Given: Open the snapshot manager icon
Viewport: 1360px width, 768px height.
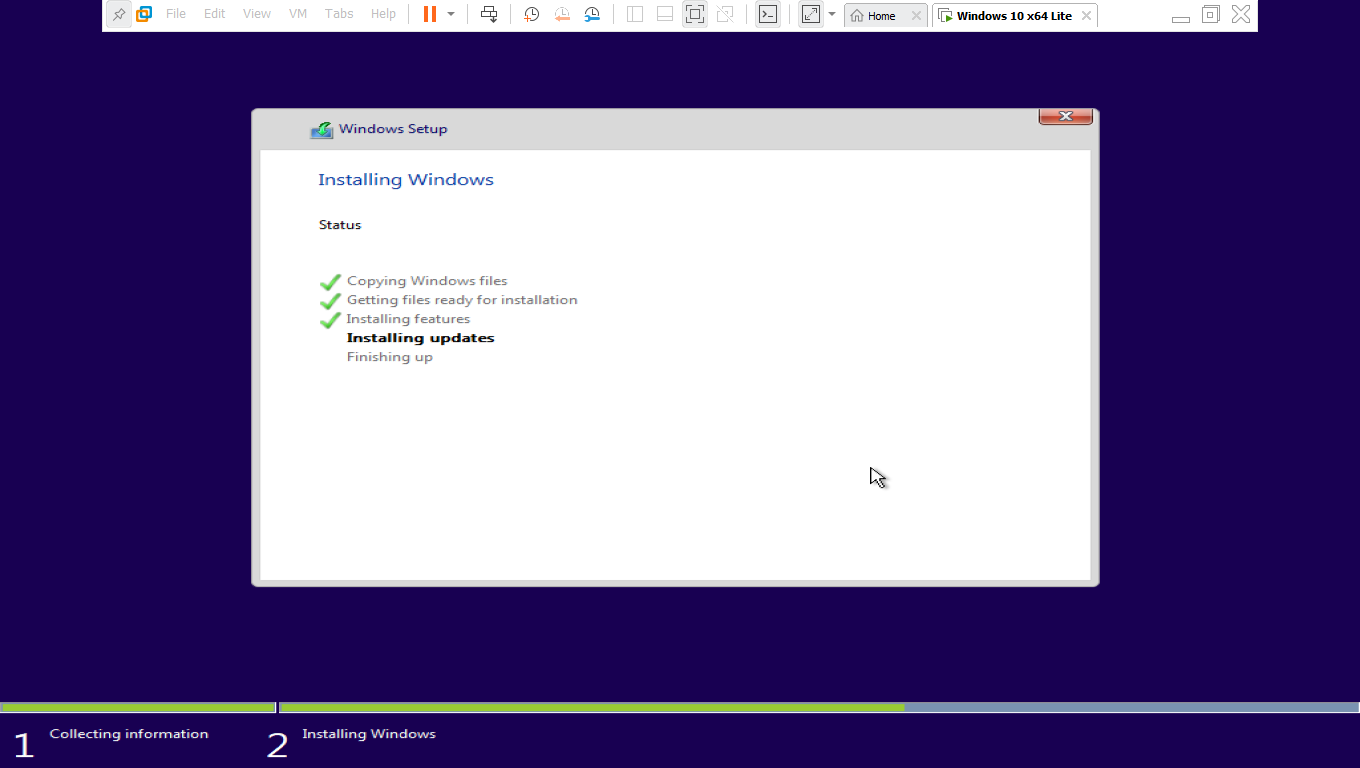Looking at the screenshot, I should point(592,14).
